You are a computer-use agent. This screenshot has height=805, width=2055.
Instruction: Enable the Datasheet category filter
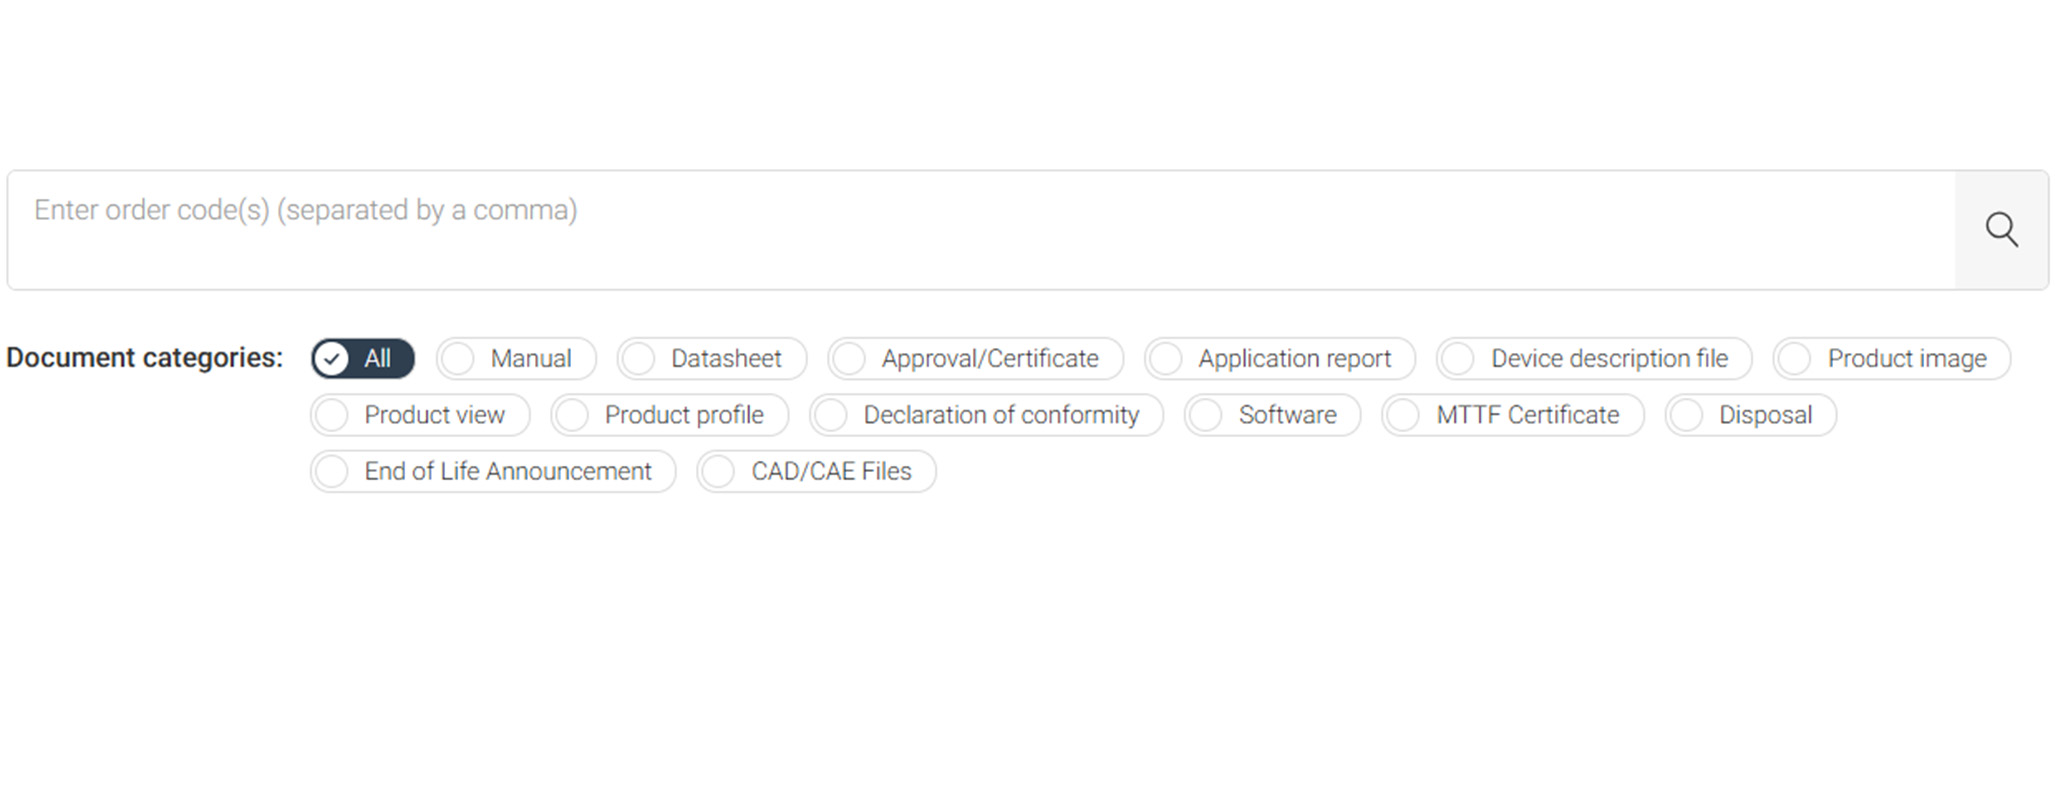coord(711,358)
